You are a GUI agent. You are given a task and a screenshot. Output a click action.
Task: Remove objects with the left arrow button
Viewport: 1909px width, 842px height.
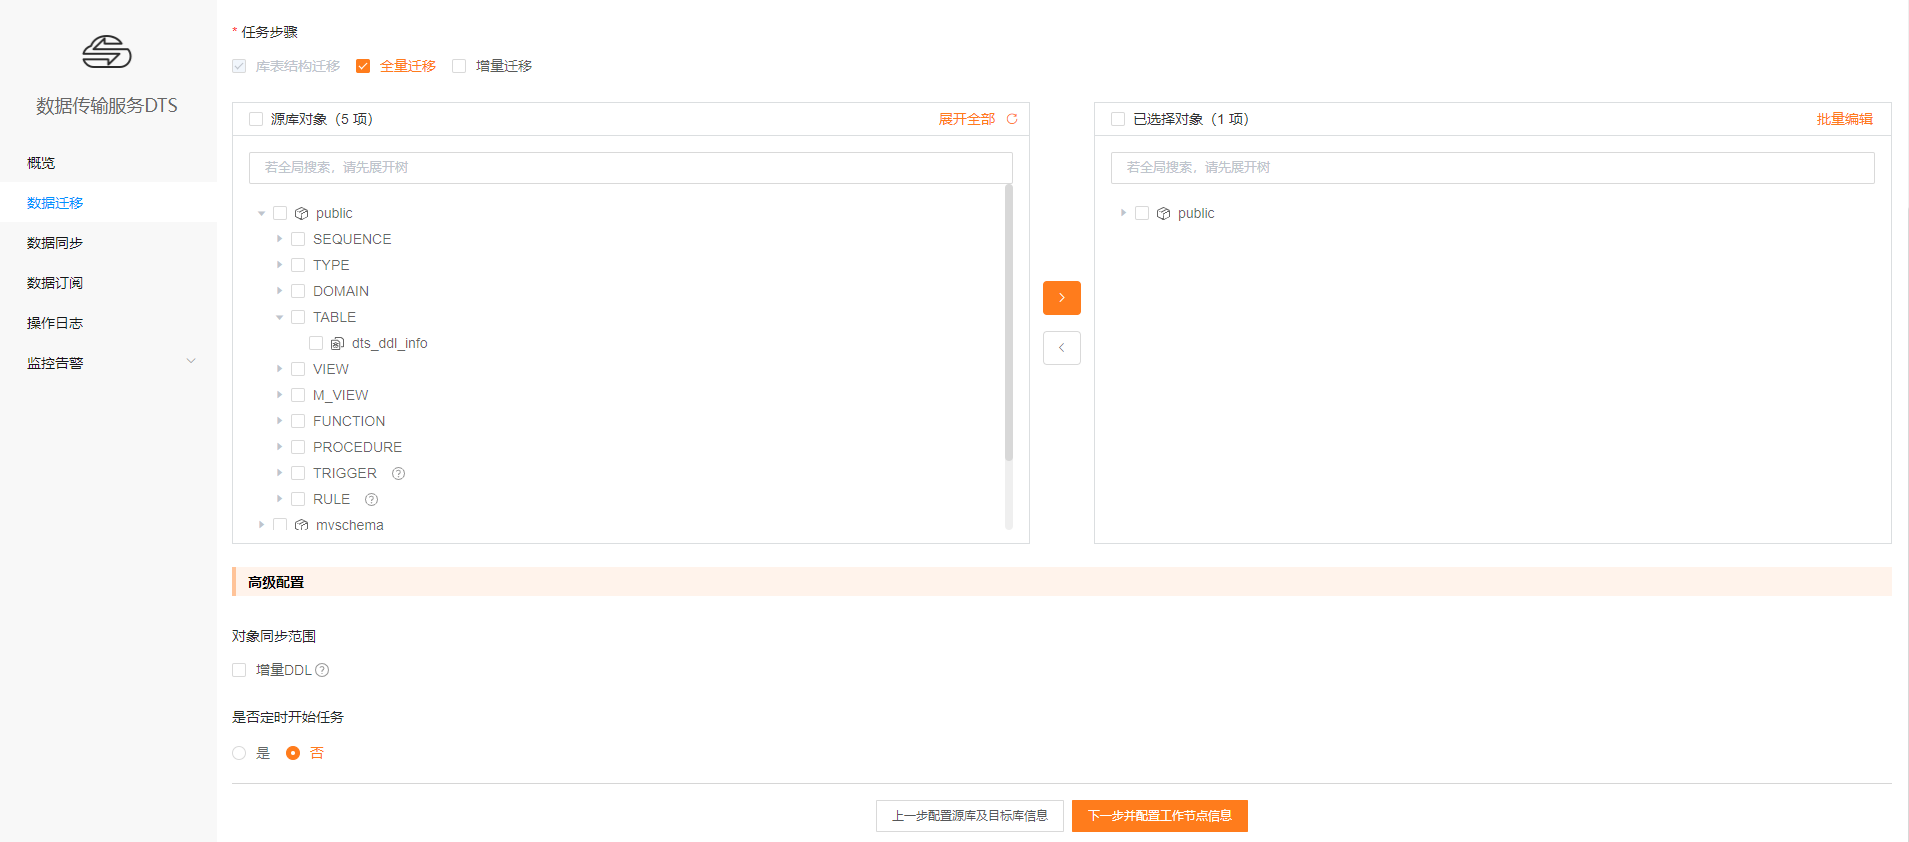1062,348
